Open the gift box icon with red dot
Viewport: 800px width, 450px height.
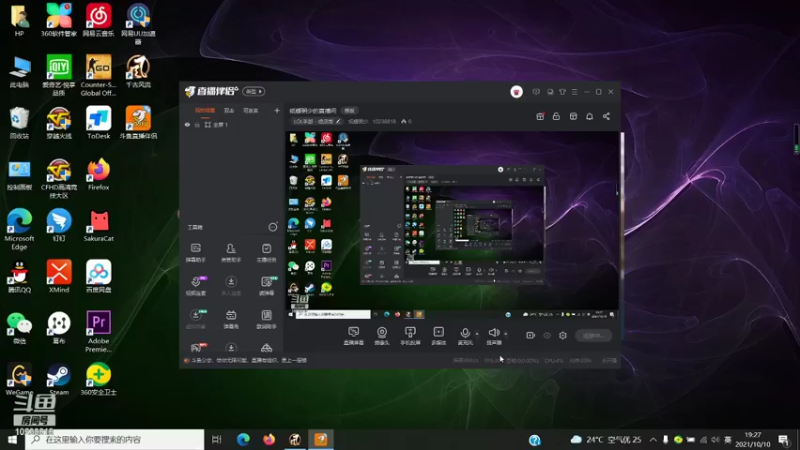point(540,116)
